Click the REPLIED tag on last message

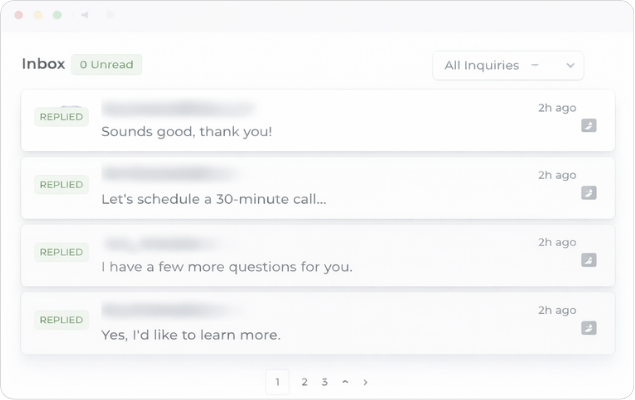(x=61, y=319)
